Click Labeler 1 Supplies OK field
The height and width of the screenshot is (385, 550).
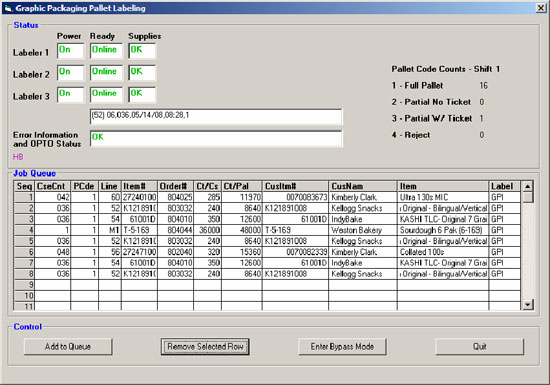tap(142, 51)
